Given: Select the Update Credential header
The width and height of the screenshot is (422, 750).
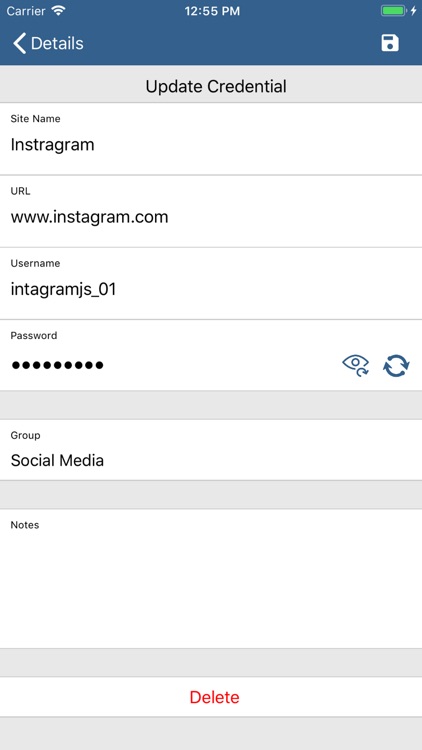Looking at the screenshot, I should point(216,87).
